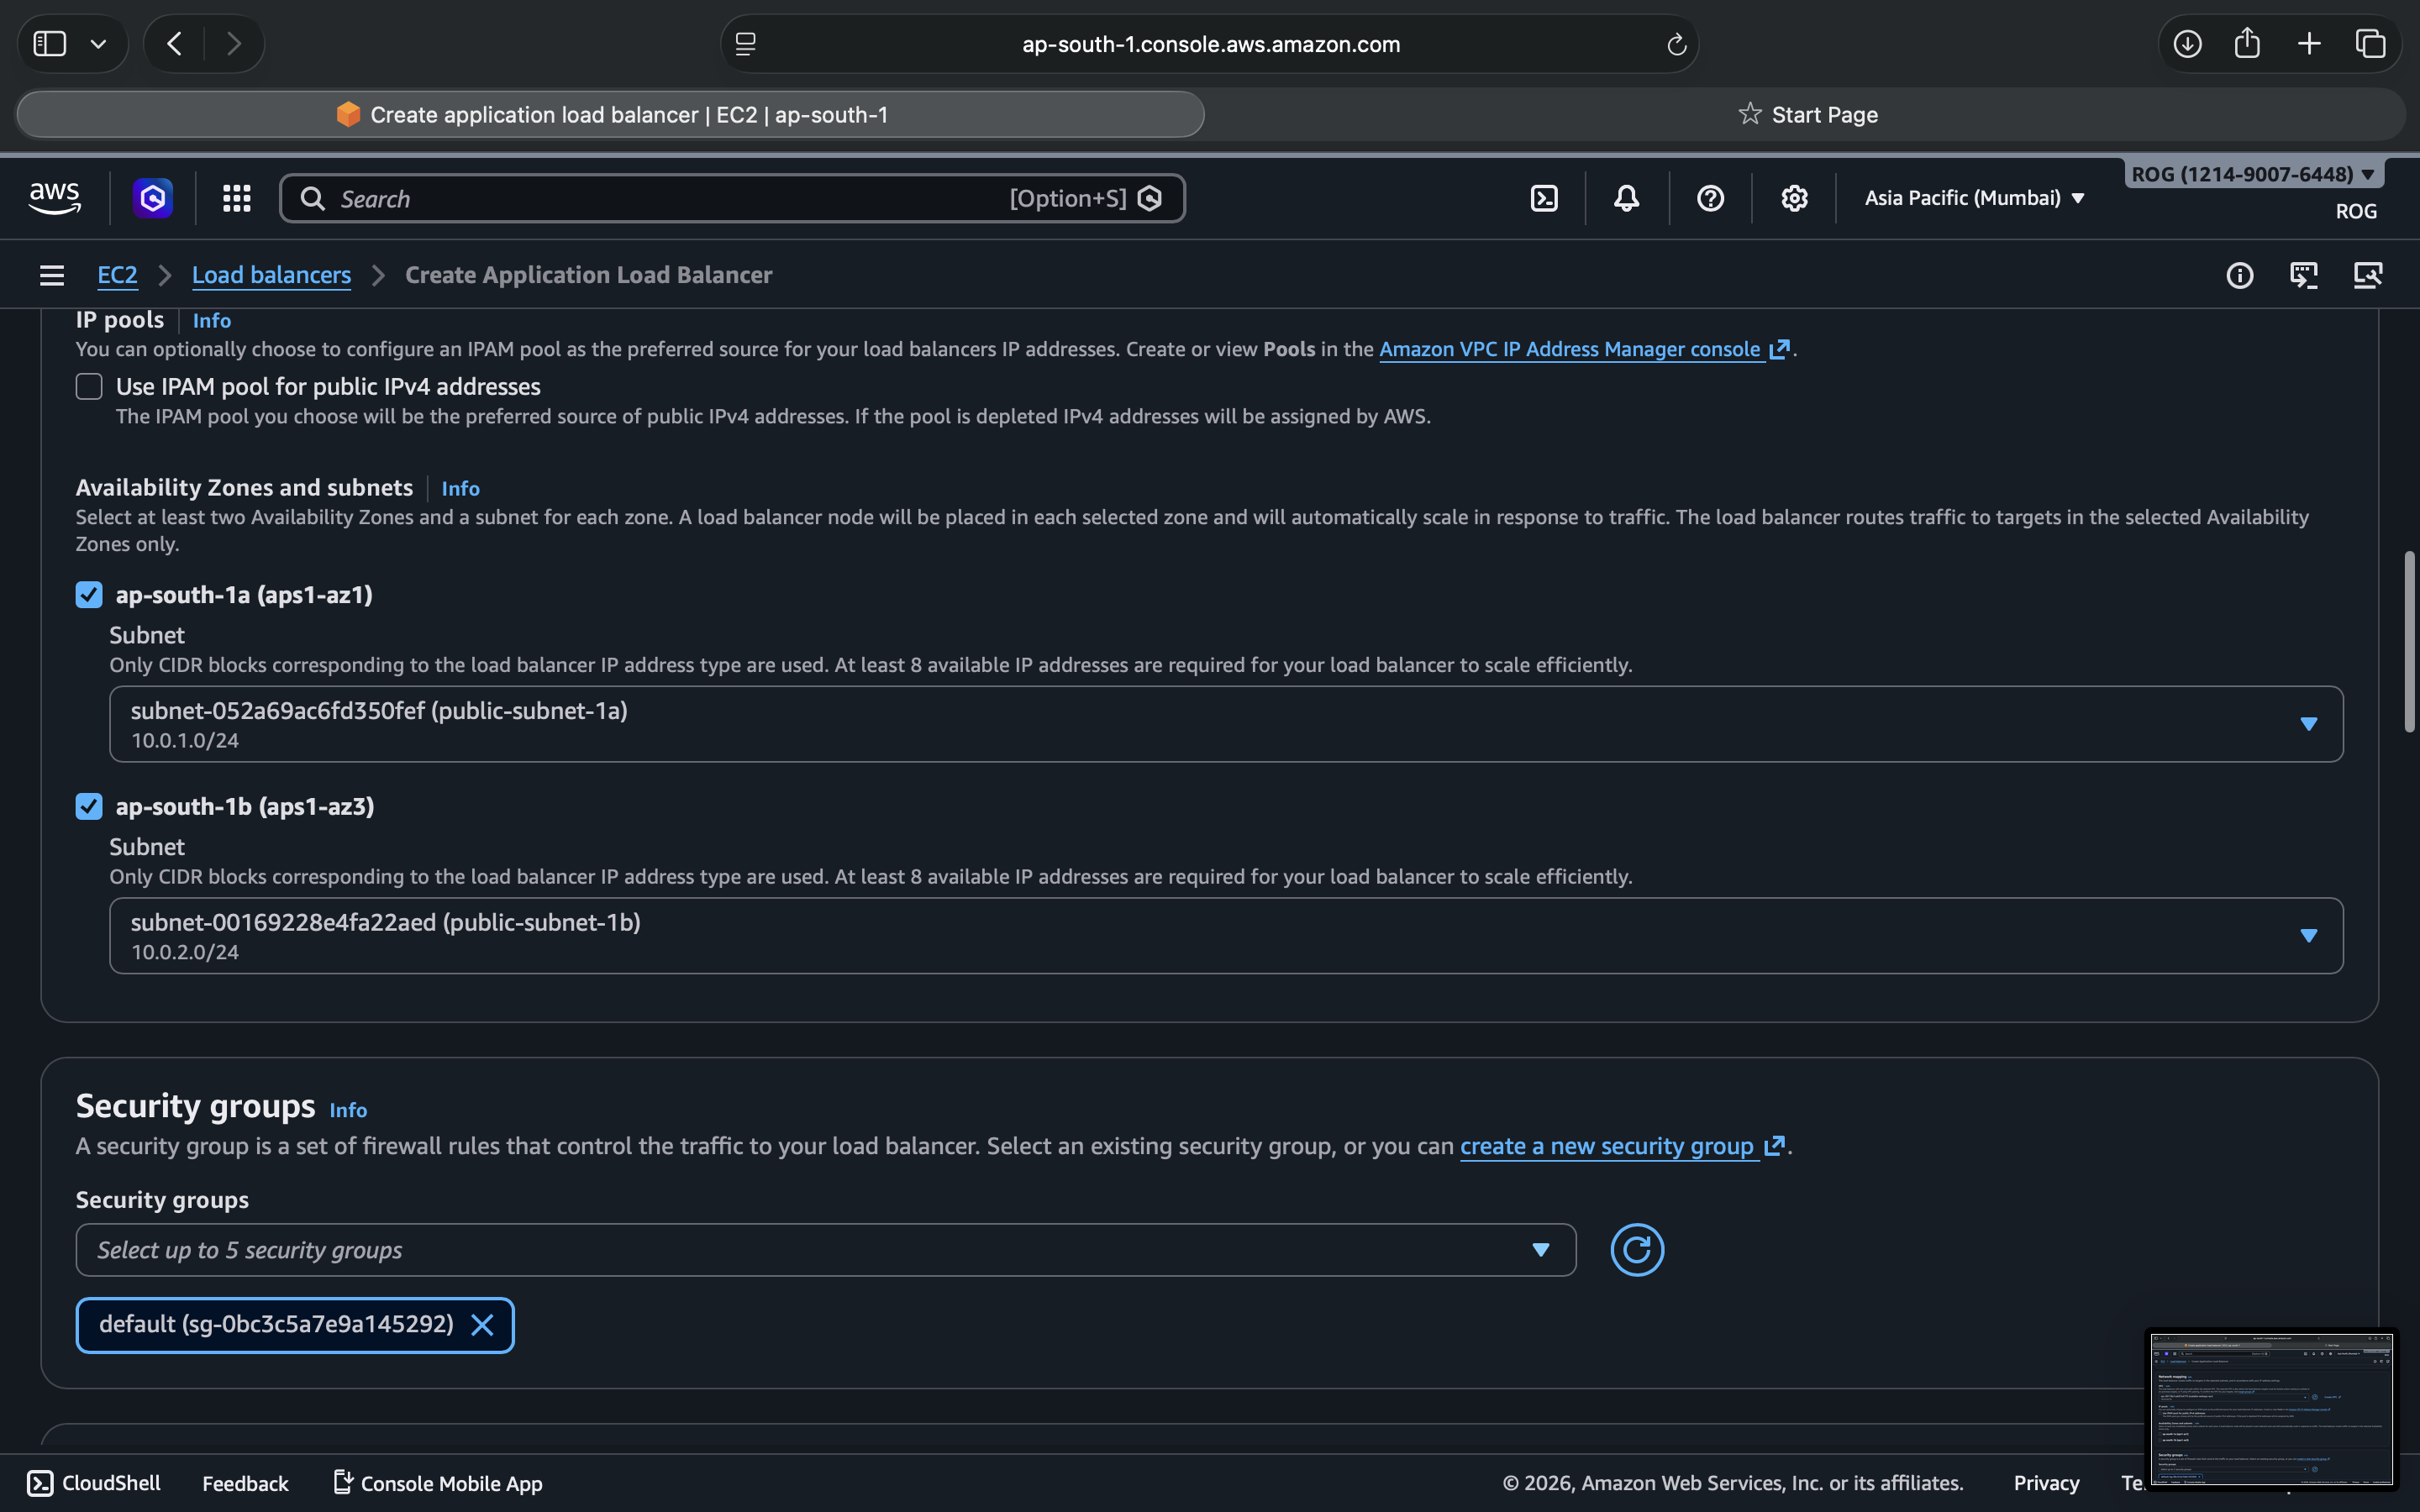Screen dimensions: 2420x1512
Task: Toggle the hamburger side navigation menu
Action: pyautogui.click(x=52, y=275)
